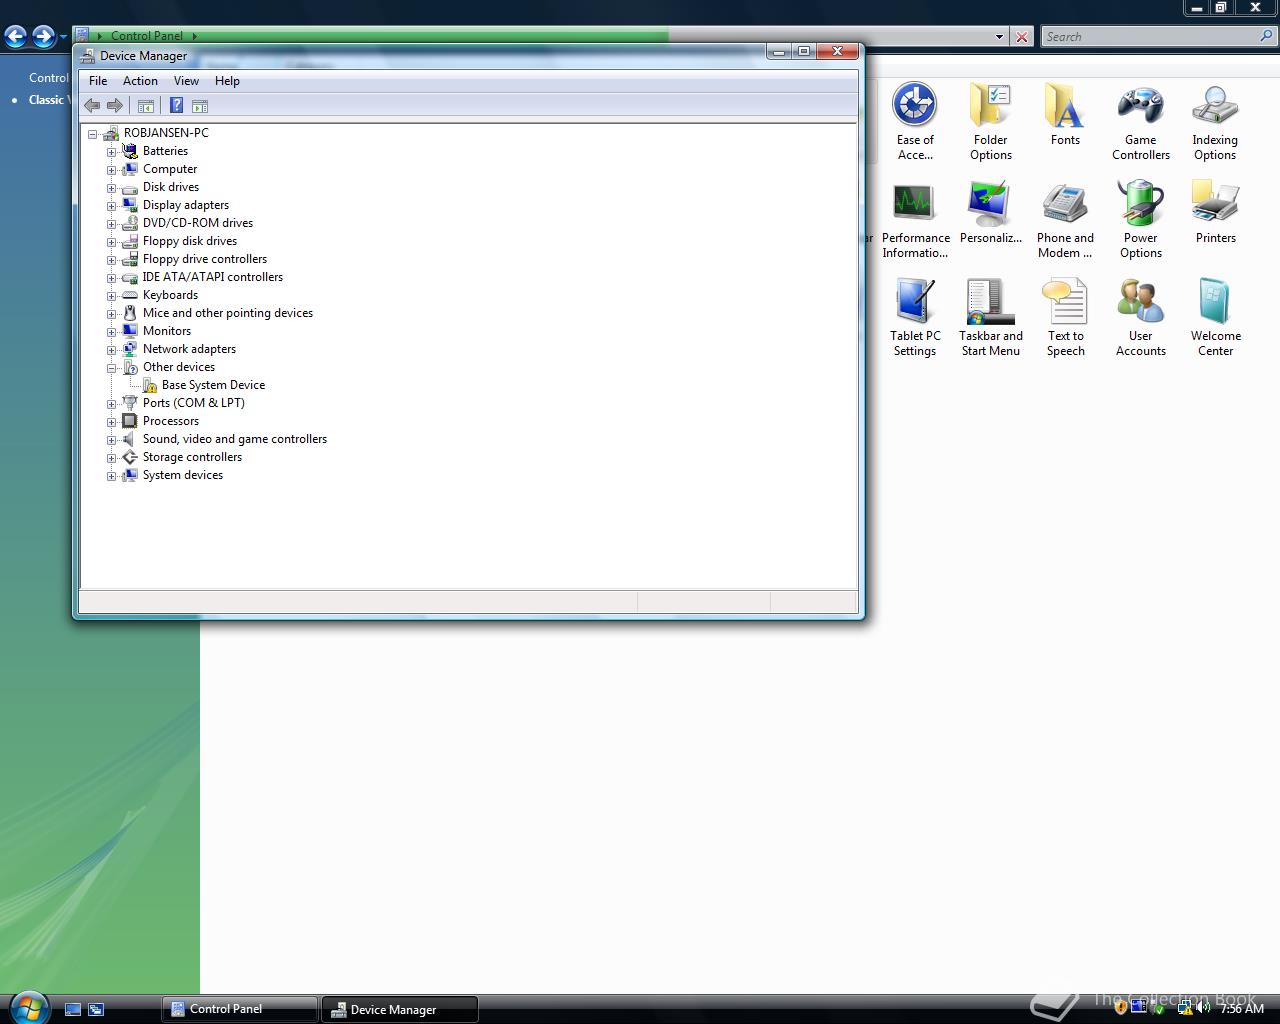The height and width of the screenshot is (1024, 1280).
Task: Open the Indexing Options icon
Action: click(x=1215, y=121)
